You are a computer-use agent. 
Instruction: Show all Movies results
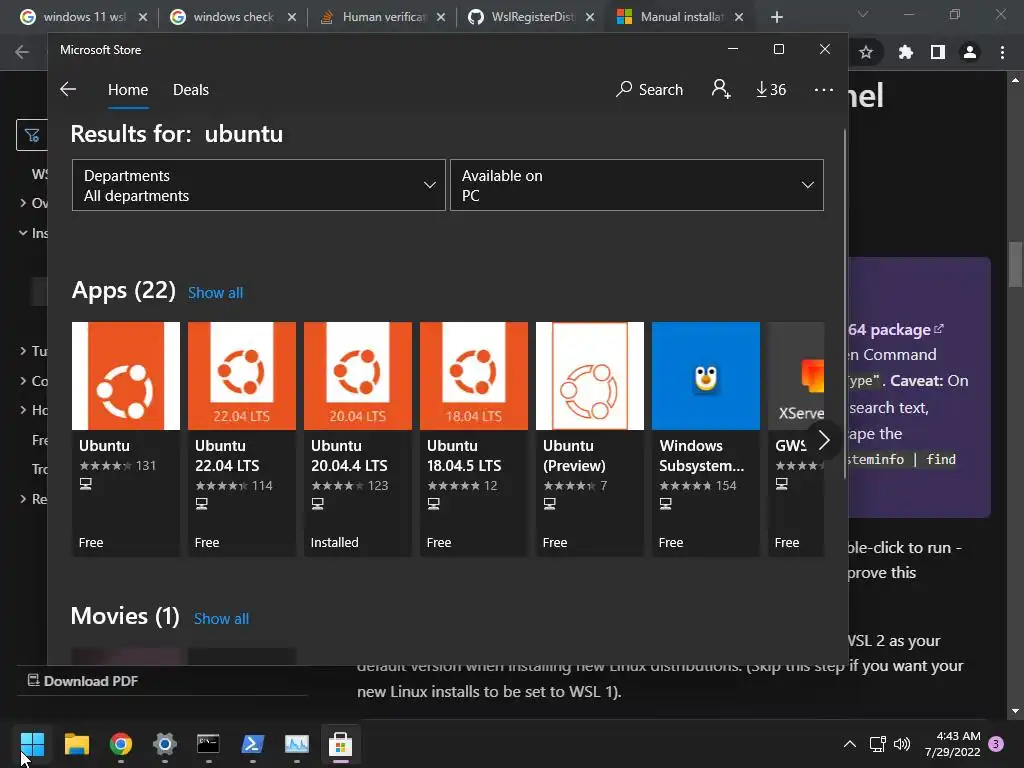[x=221, y=618]
